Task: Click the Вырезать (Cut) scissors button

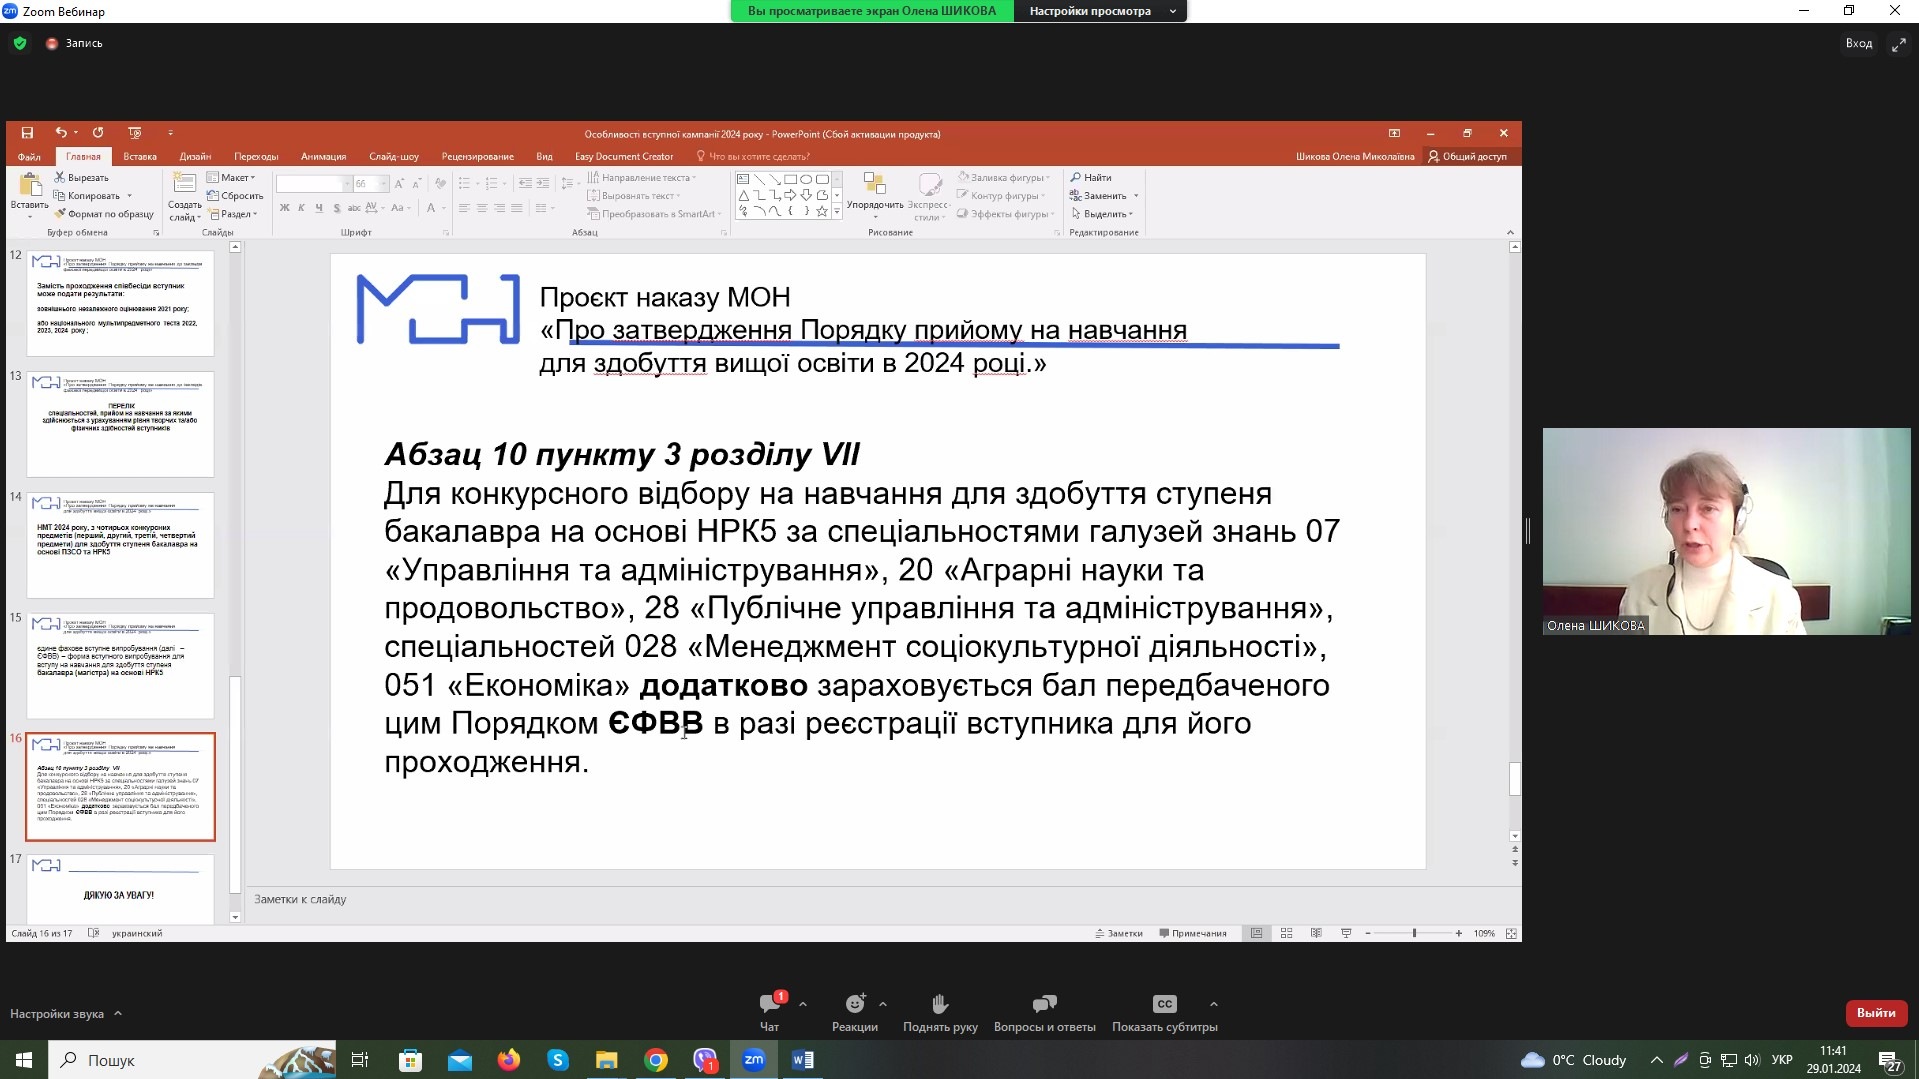Action: click(81, 178)
